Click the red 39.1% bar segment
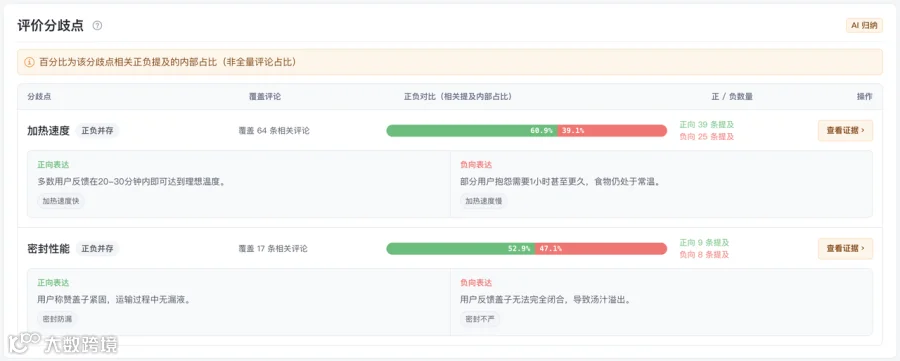 [612, 131]
